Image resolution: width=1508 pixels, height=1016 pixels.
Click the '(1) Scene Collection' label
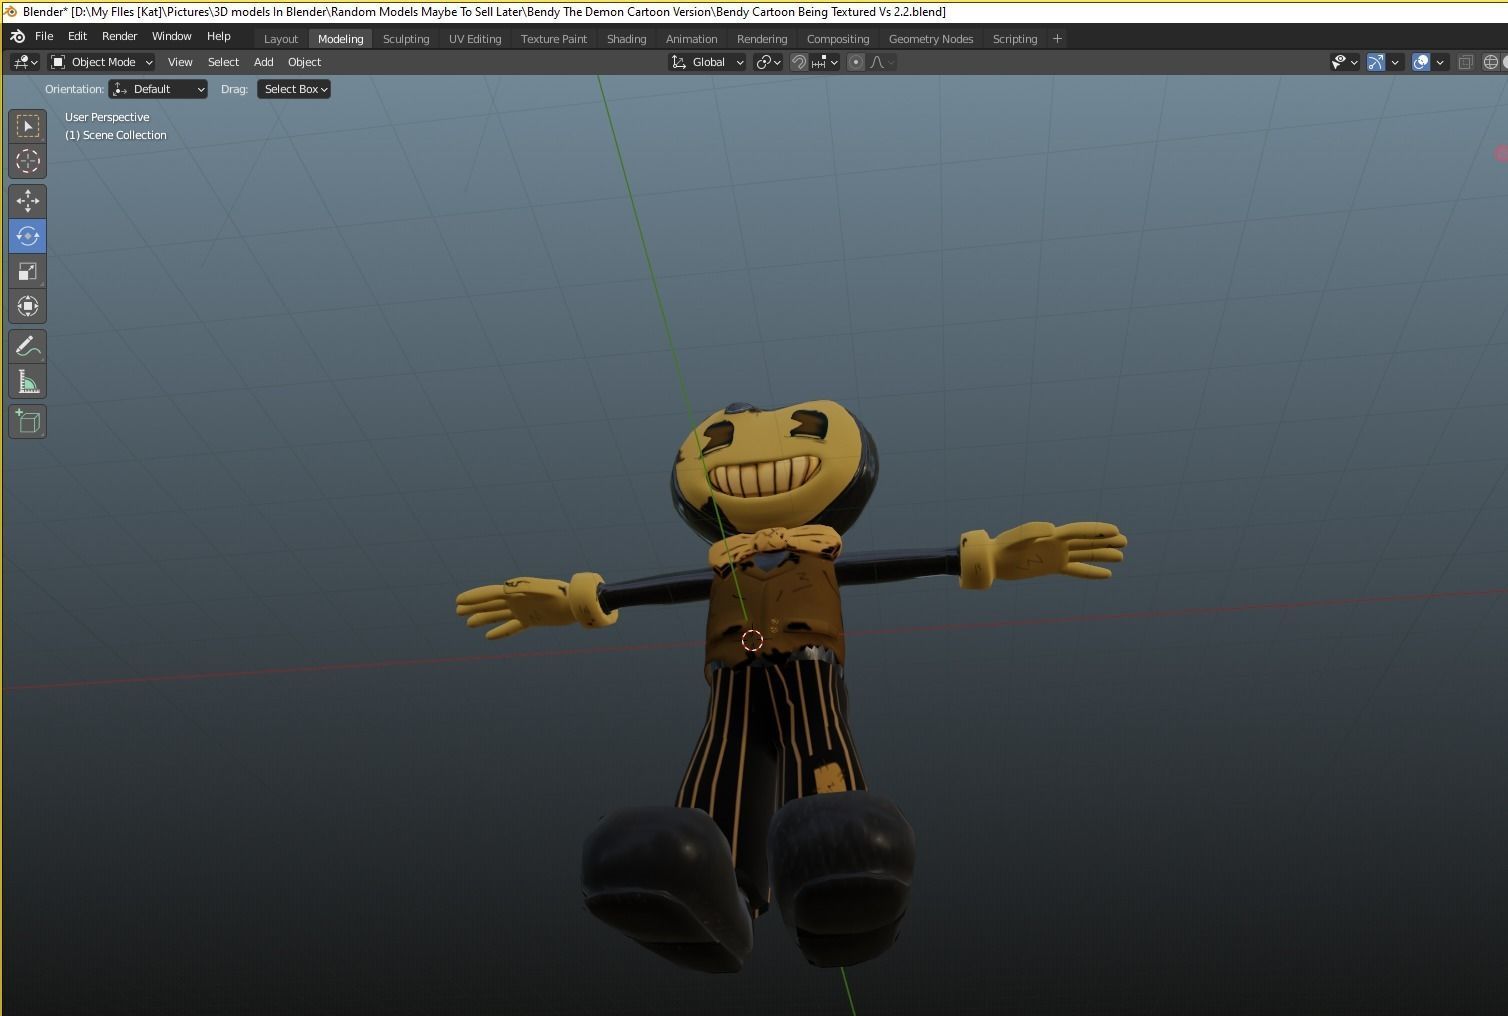pos(116,135)
